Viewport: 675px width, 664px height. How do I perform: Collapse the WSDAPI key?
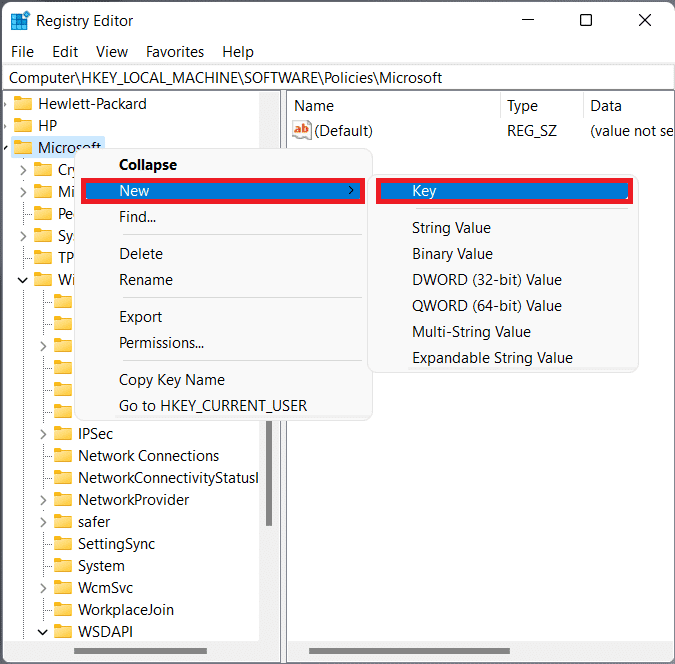click(x=43, y=632)
